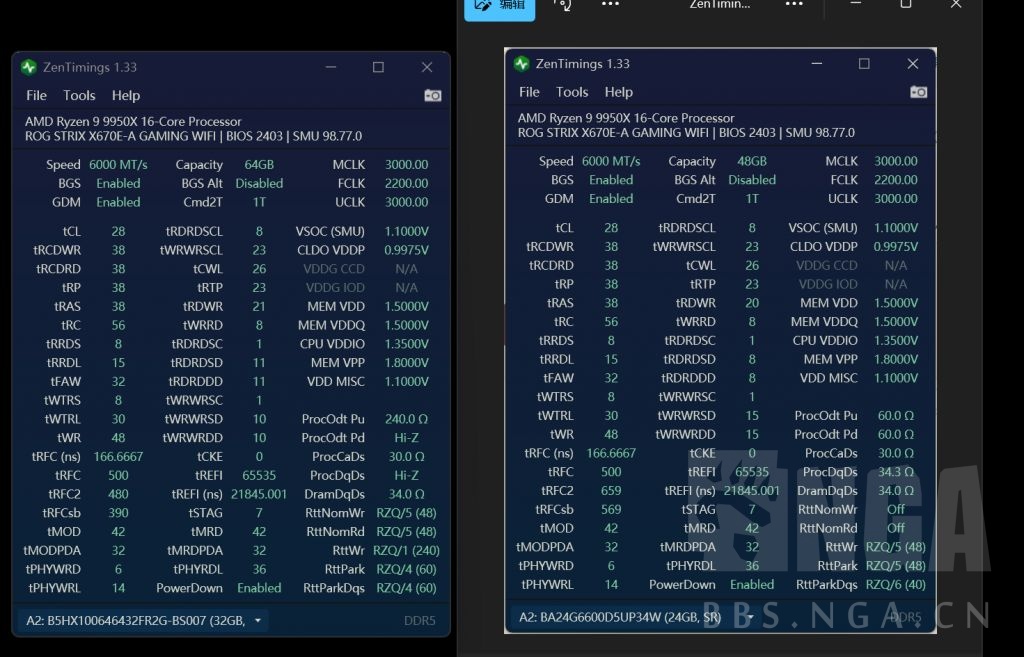Viewport: 1024px width, 657px height.
Task: Open the File menu in the 64GB ZenTimings window
Action: pos(36,96)
